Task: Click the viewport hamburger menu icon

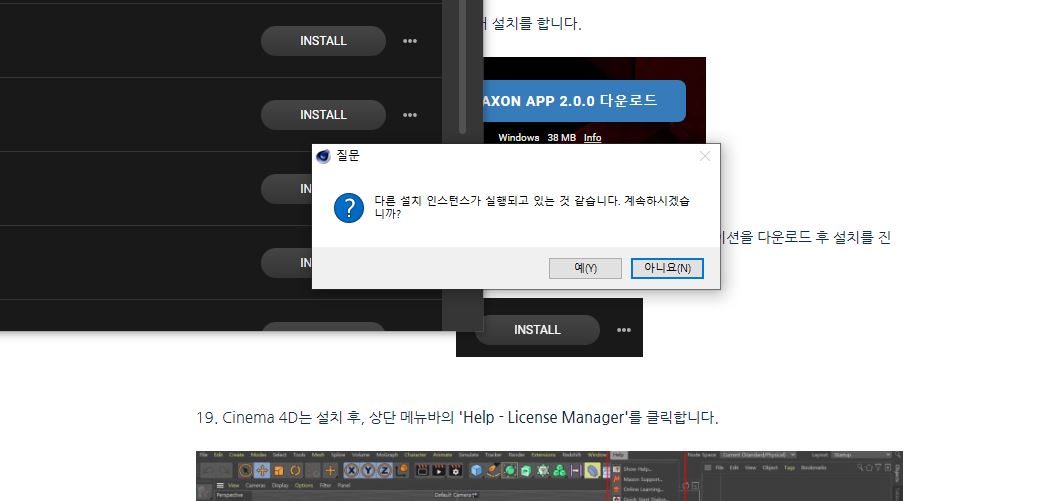Action: (x=220, y=485)
